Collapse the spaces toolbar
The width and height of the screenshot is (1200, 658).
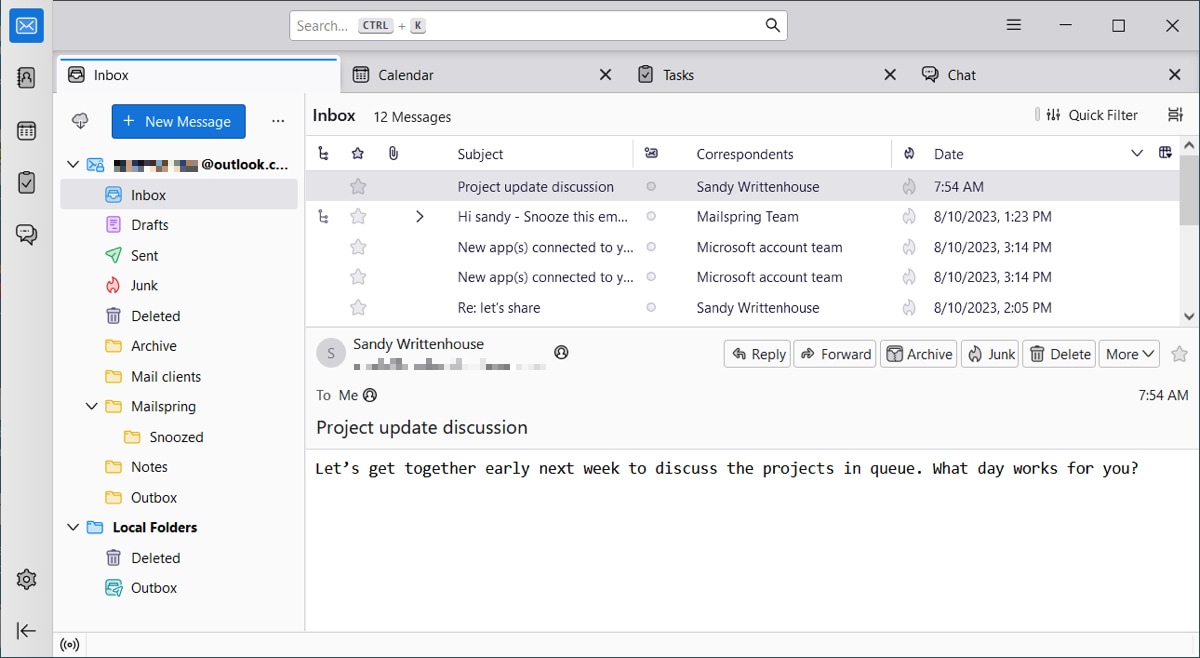coord(26,630)
